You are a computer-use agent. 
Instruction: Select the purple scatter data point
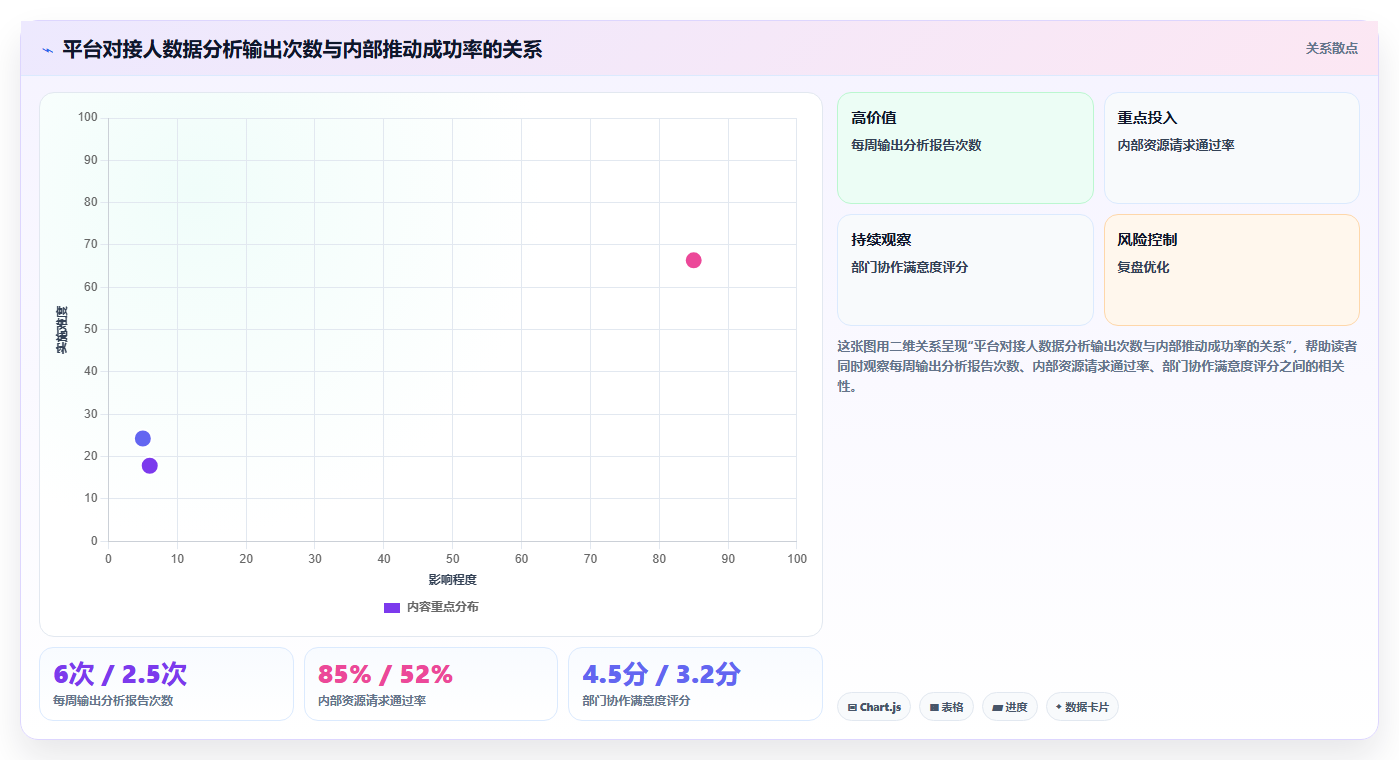(150, 465)
